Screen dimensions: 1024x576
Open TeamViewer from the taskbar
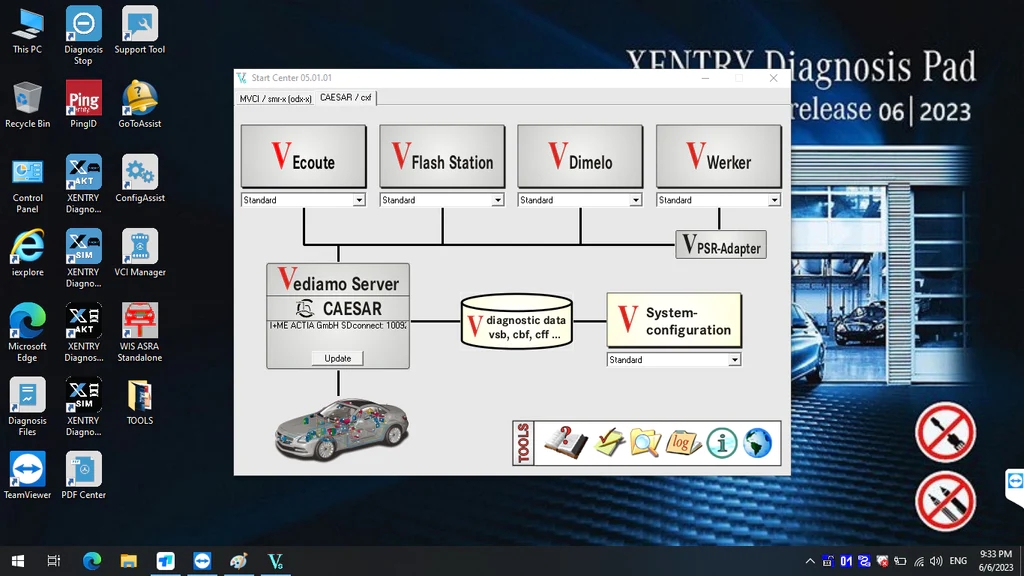coord(202,561)
